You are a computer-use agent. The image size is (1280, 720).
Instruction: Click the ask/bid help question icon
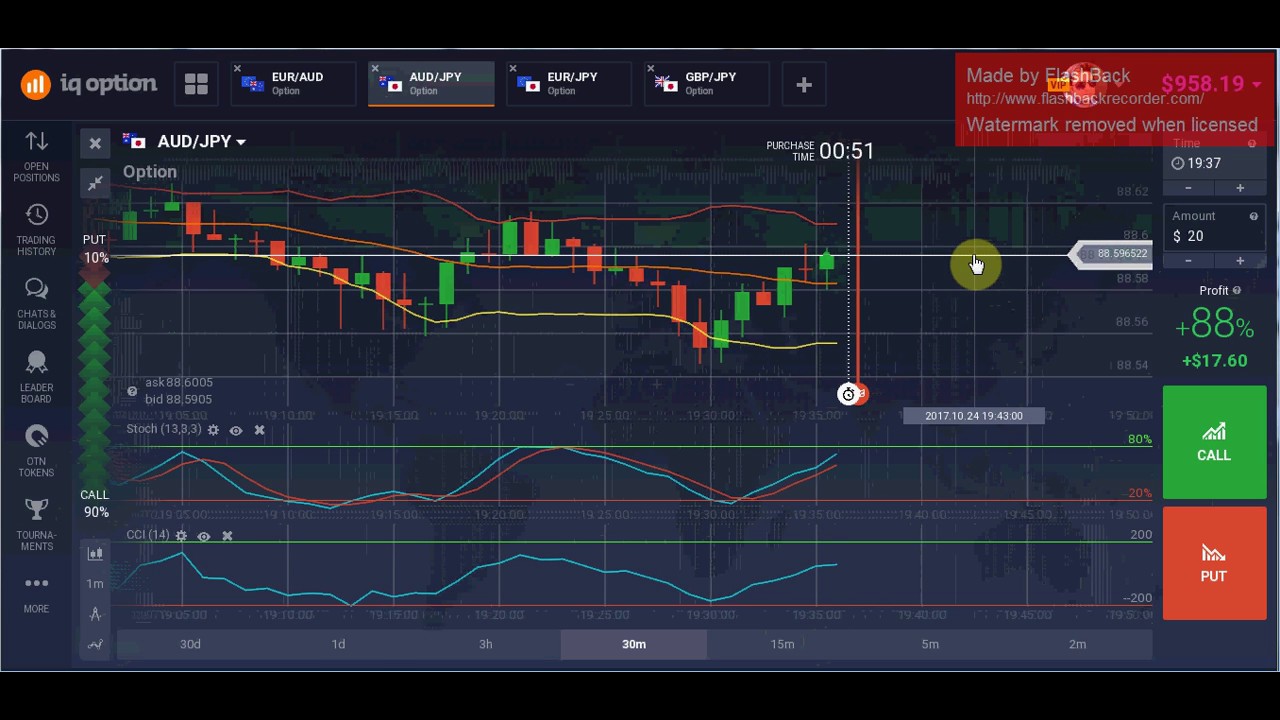pos(132,391)
